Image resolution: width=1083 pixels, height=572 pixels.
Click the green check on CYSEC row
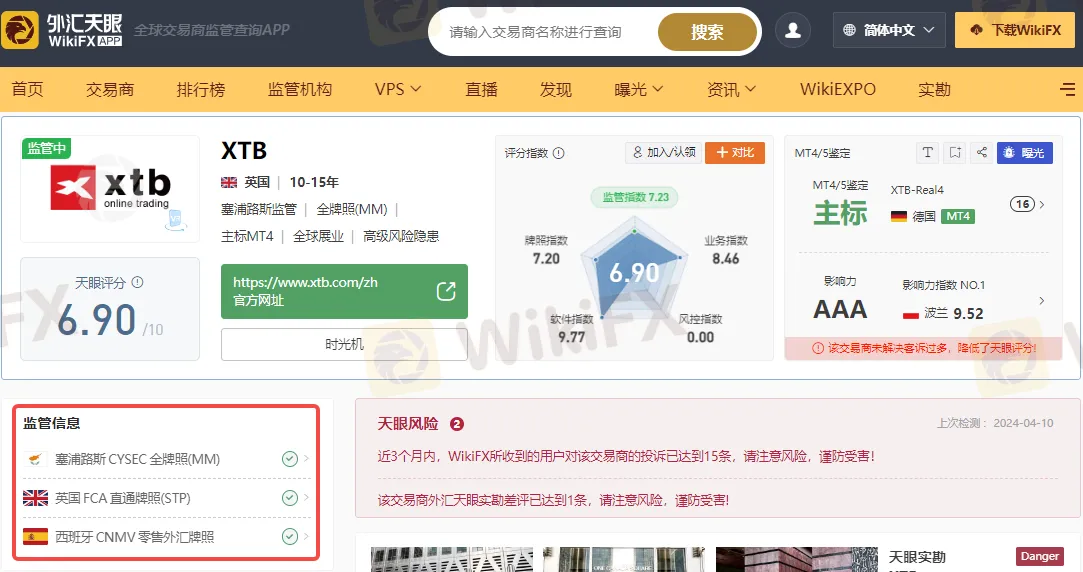(290, 459)
